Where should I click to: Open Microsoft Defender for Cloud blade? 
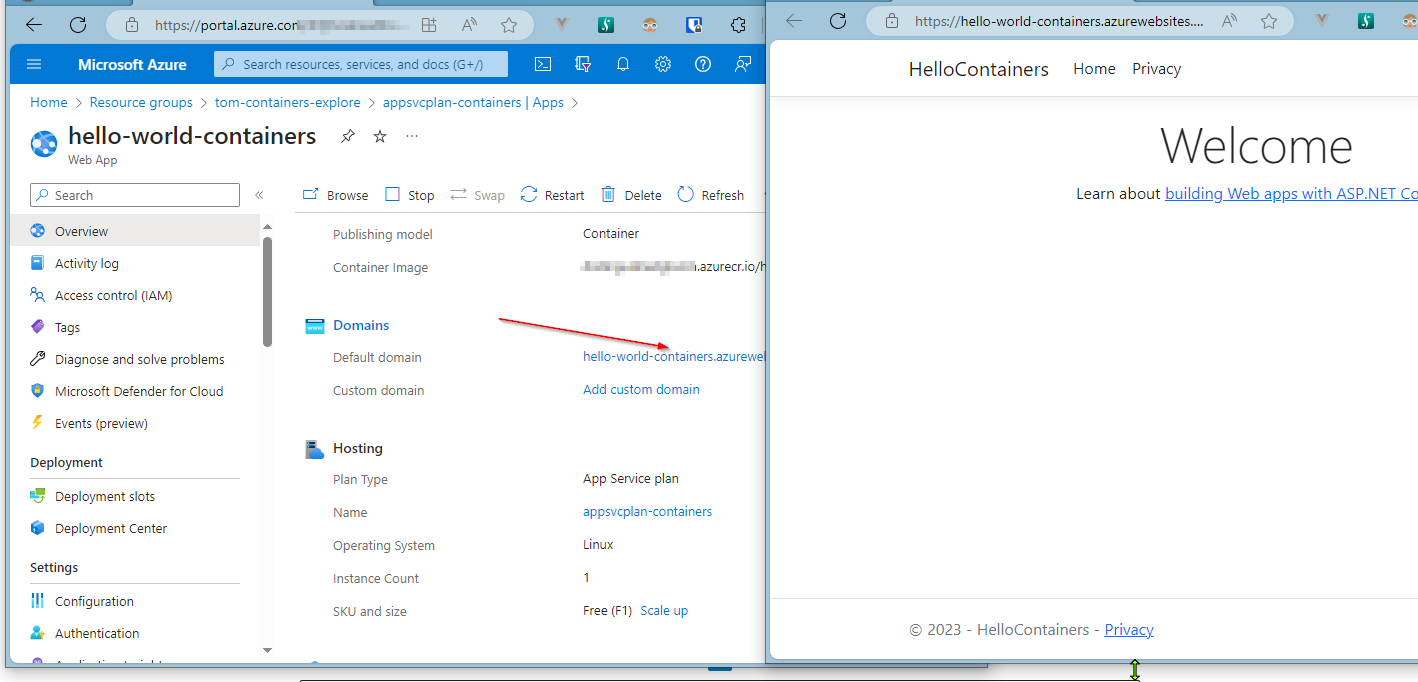[139, 390]
